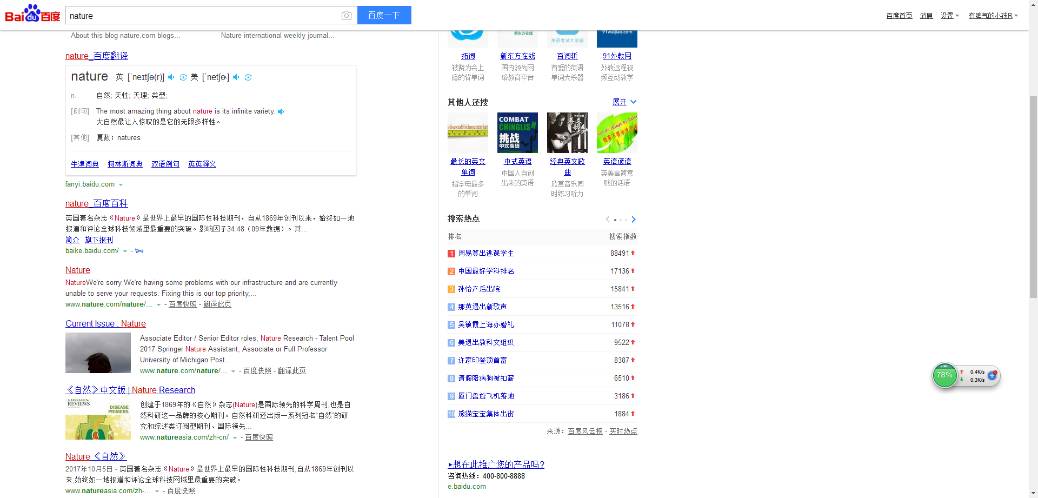Play American pronunciation speaker icon
The height and width of the screenshot is (498, 1038).
[236, 77]
